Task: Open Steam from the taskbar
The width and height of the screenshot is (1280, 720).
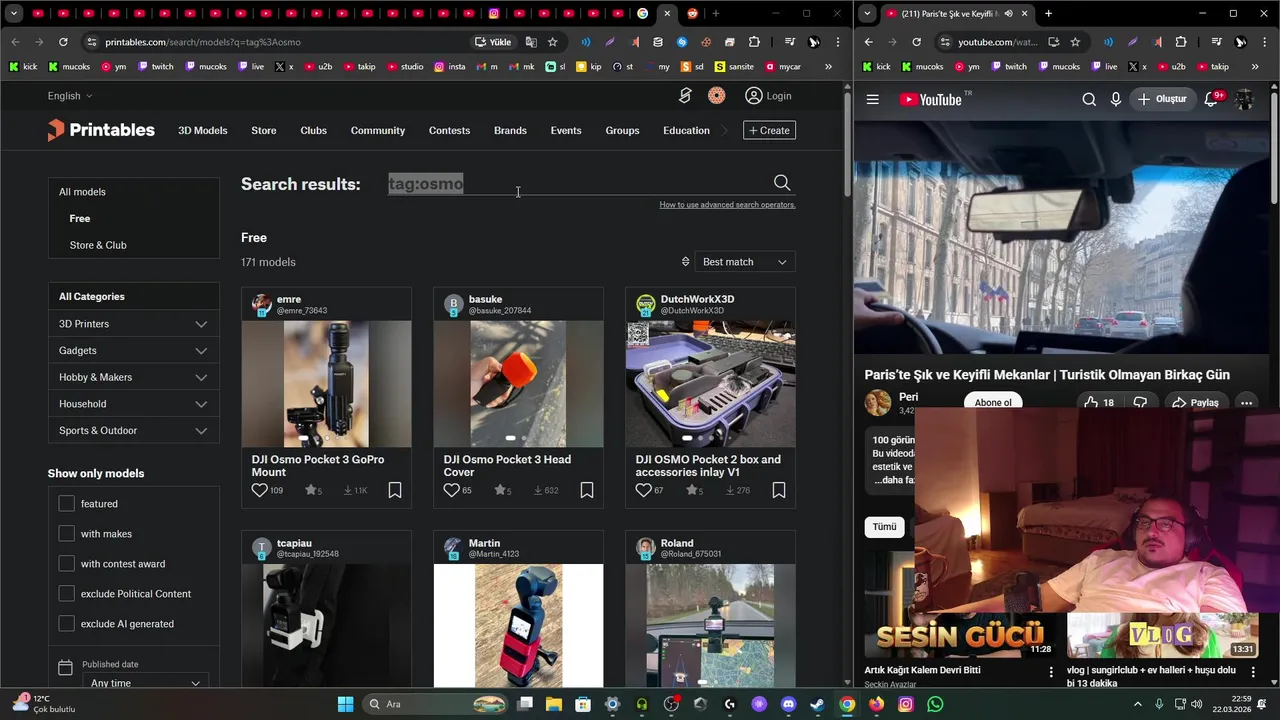Action: tap(817, 704)
